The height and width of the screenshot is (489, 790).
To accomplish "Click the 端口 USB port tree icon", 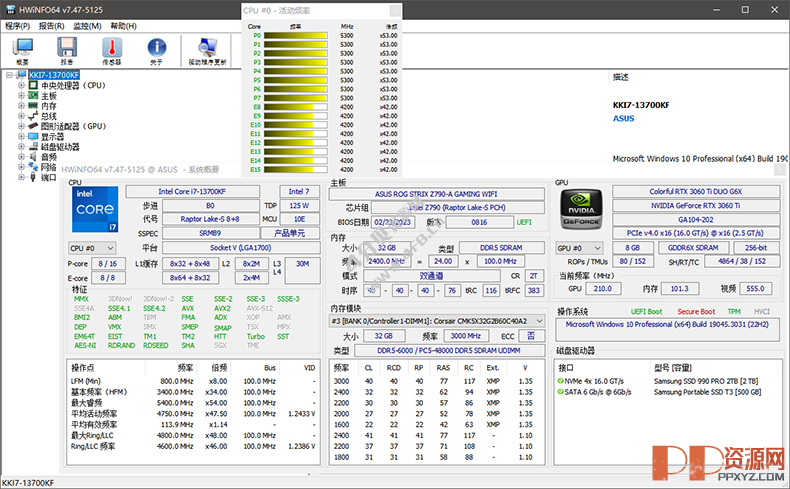I will click(33, 177).
